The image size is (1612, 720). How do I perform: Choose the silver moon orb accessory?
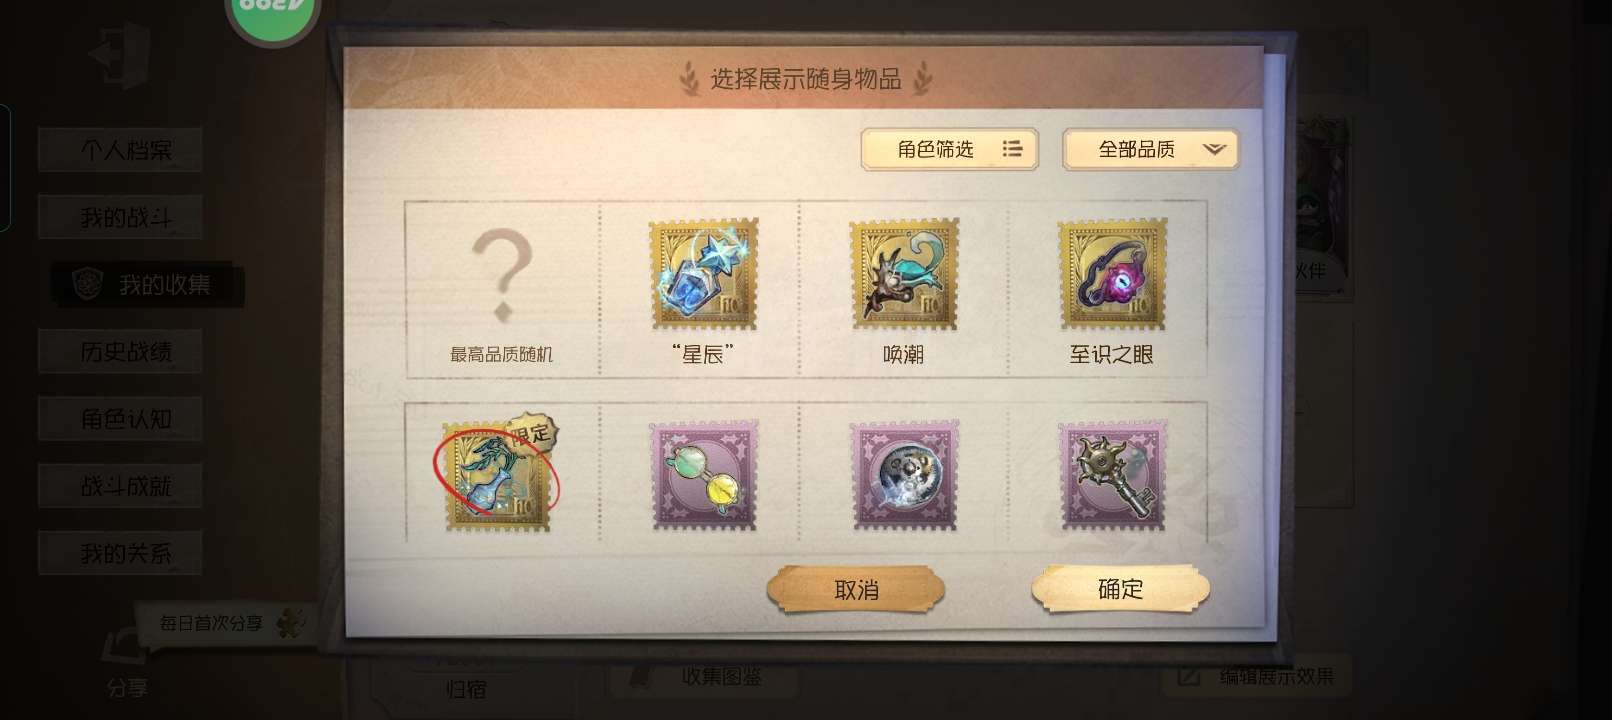[x=904, y=475]
